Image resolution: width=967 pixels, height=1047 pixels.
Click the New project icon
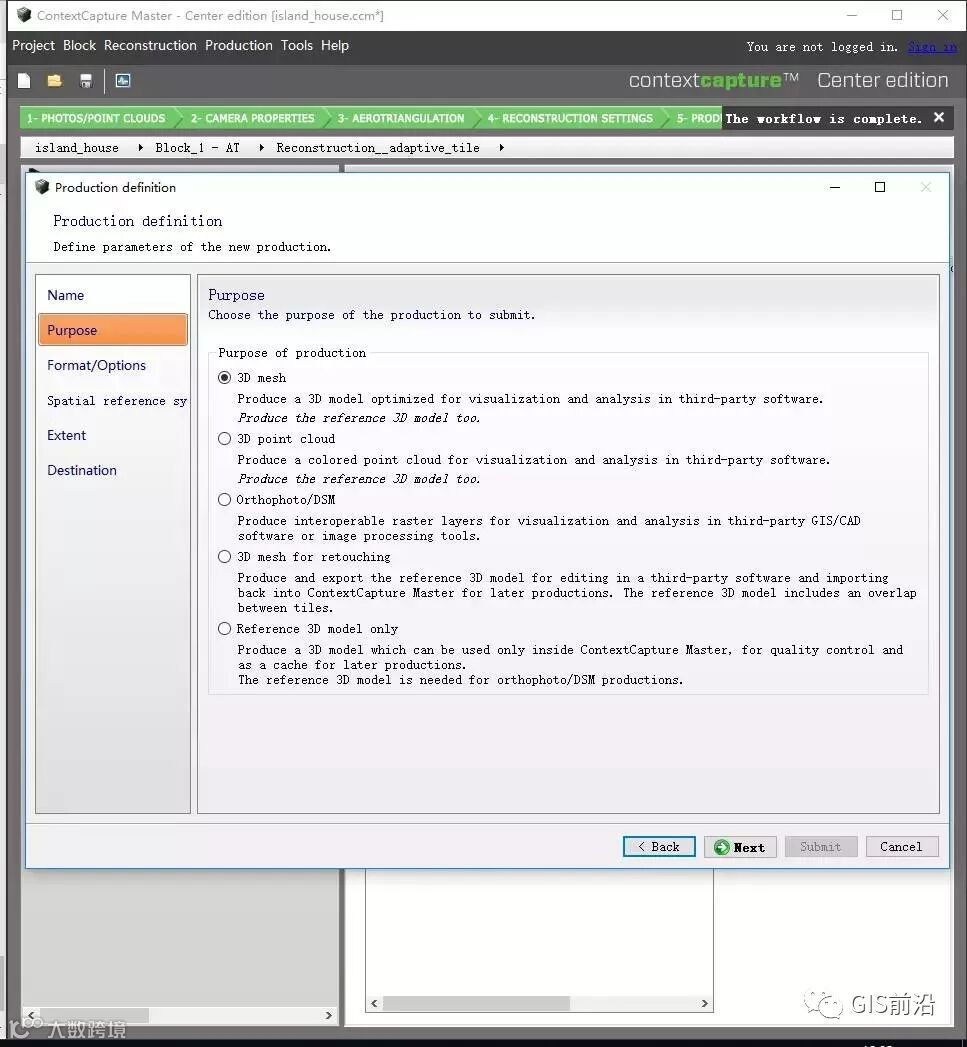click(24, 81)
